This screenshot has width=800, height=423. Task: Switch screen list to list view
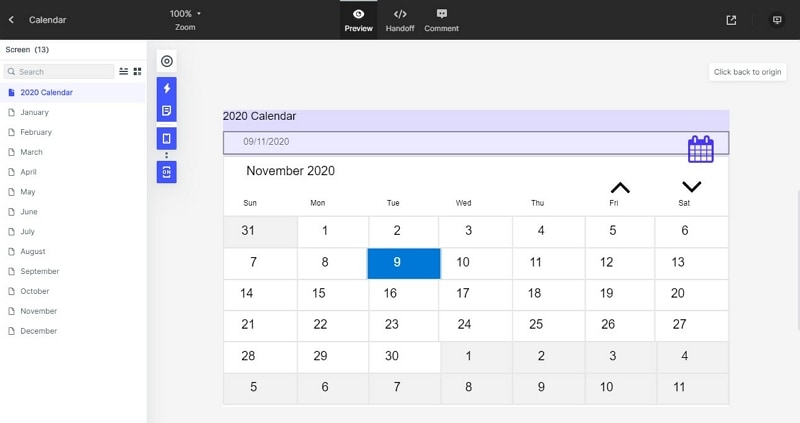pyautogui.click(x=124, y=72)
